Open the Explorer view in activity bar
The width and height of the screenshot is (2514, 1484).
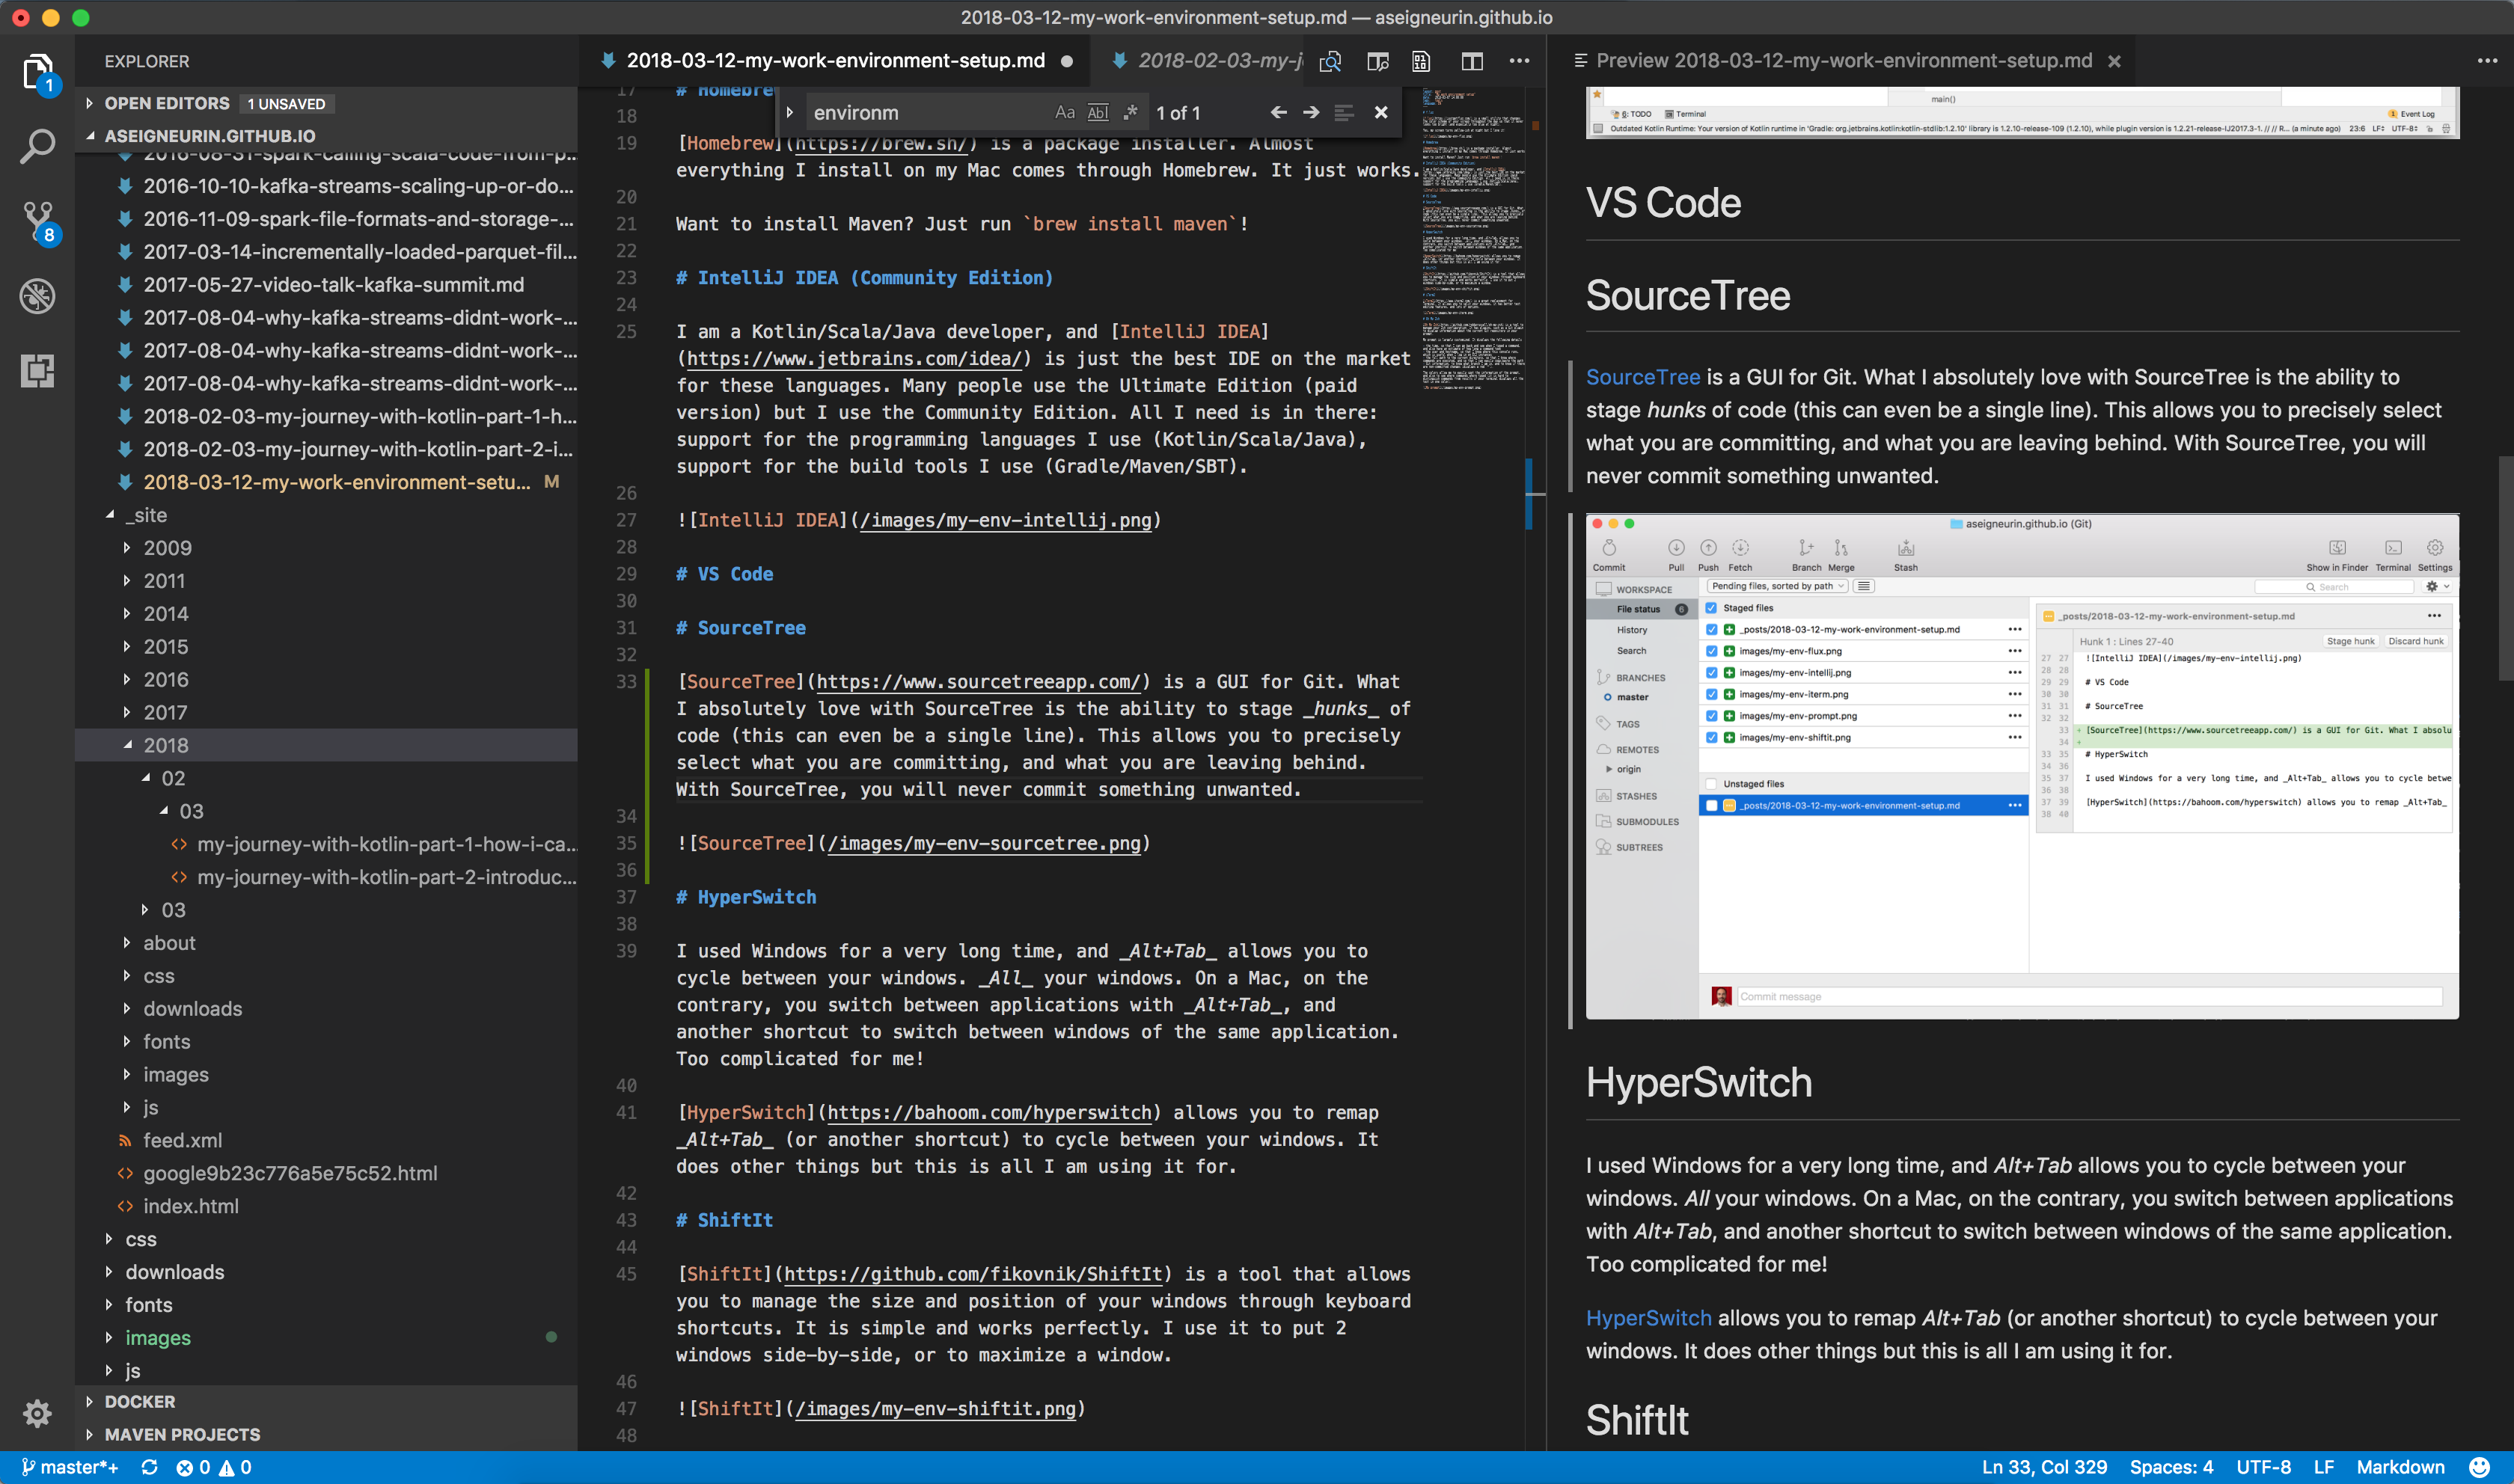pyautogui.click(x=37, y=73)
